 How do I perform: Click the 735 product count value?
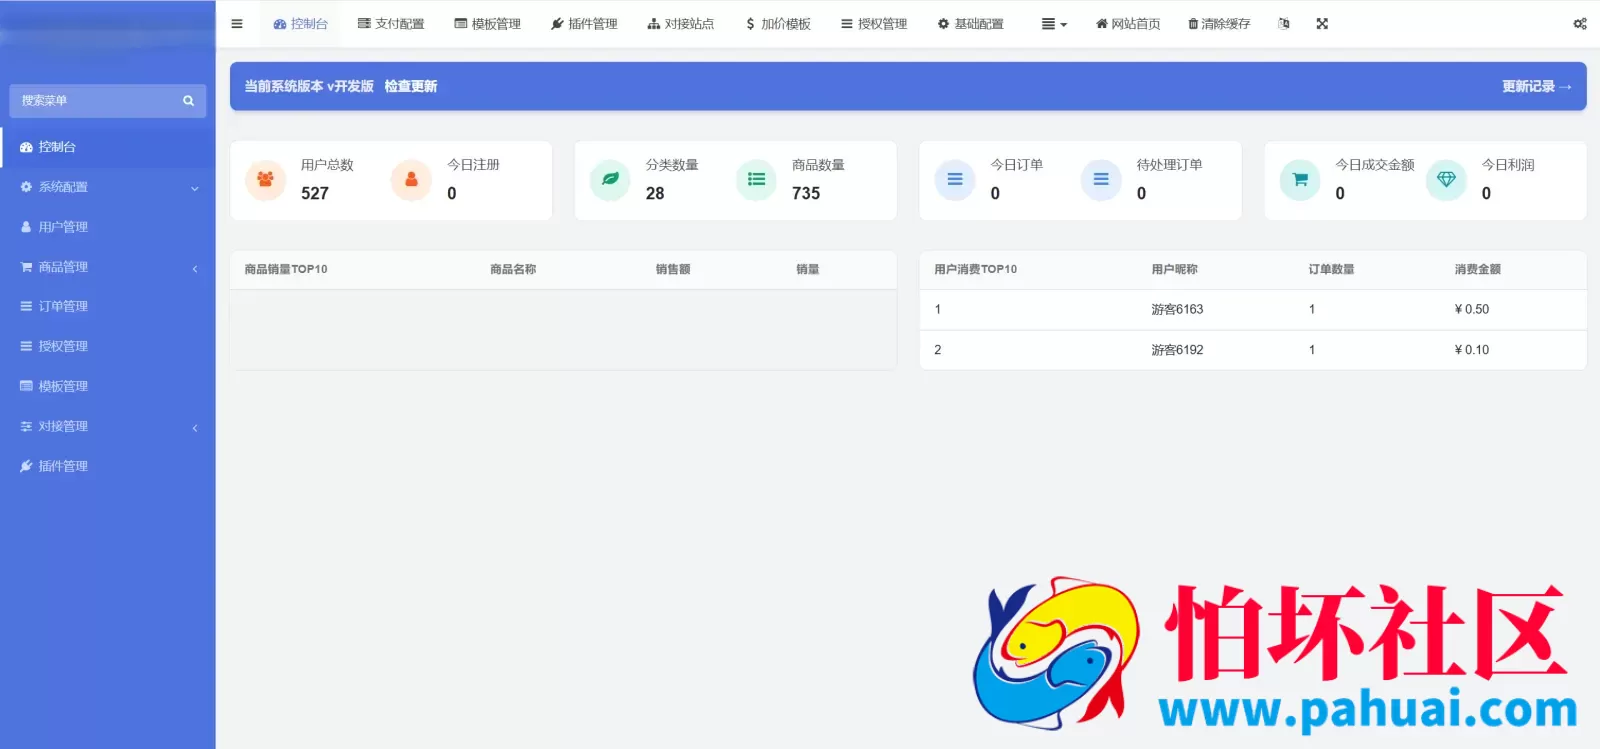(806, 194)
